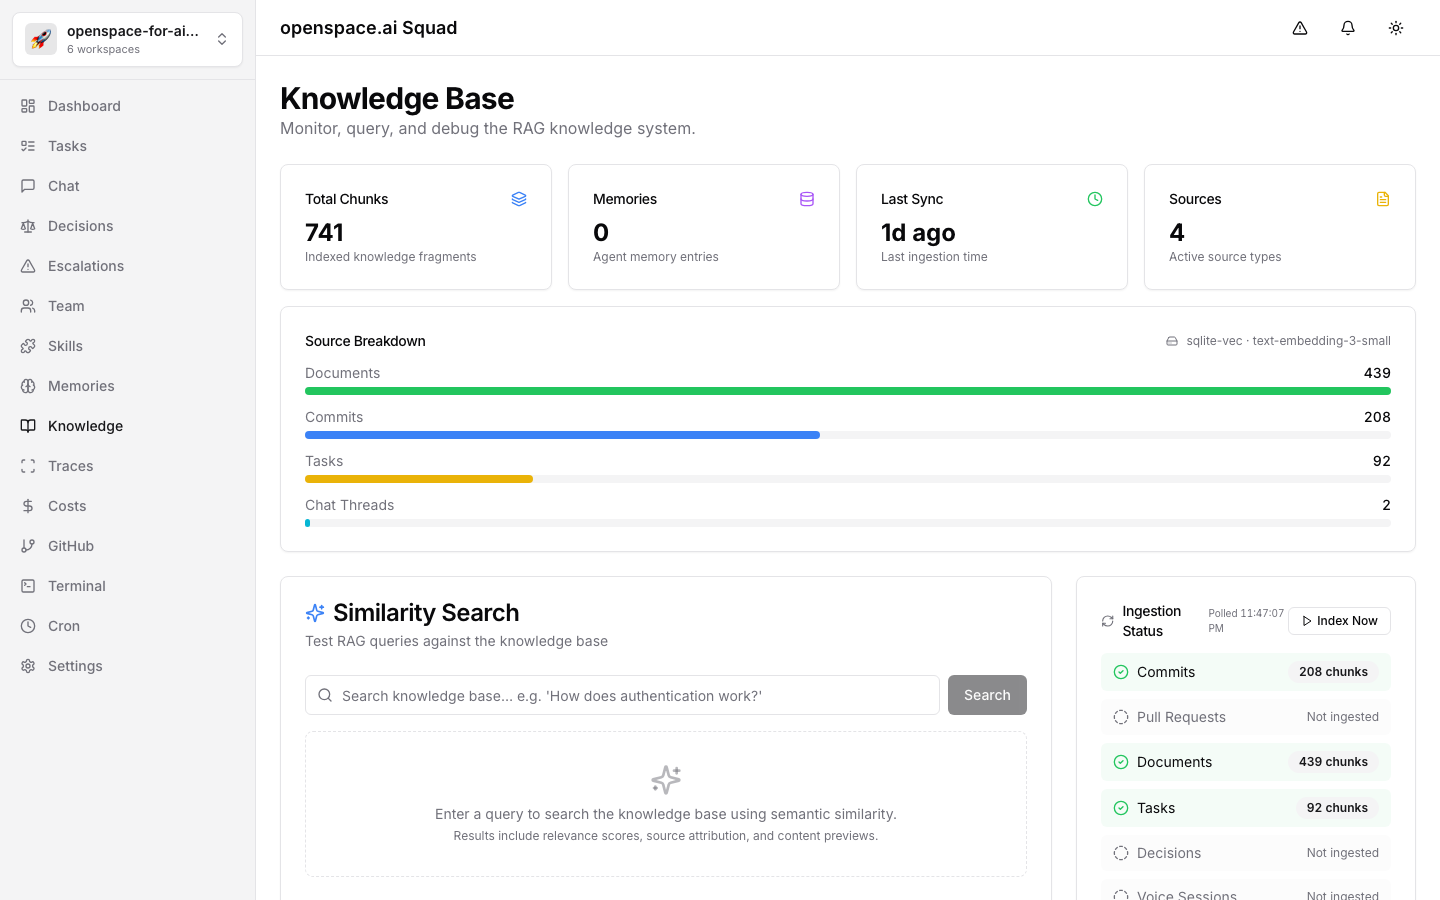Viewport: 1440px width, 900px height.
Task: Go to Escalations in the sidebar
Action: point(86,266)
